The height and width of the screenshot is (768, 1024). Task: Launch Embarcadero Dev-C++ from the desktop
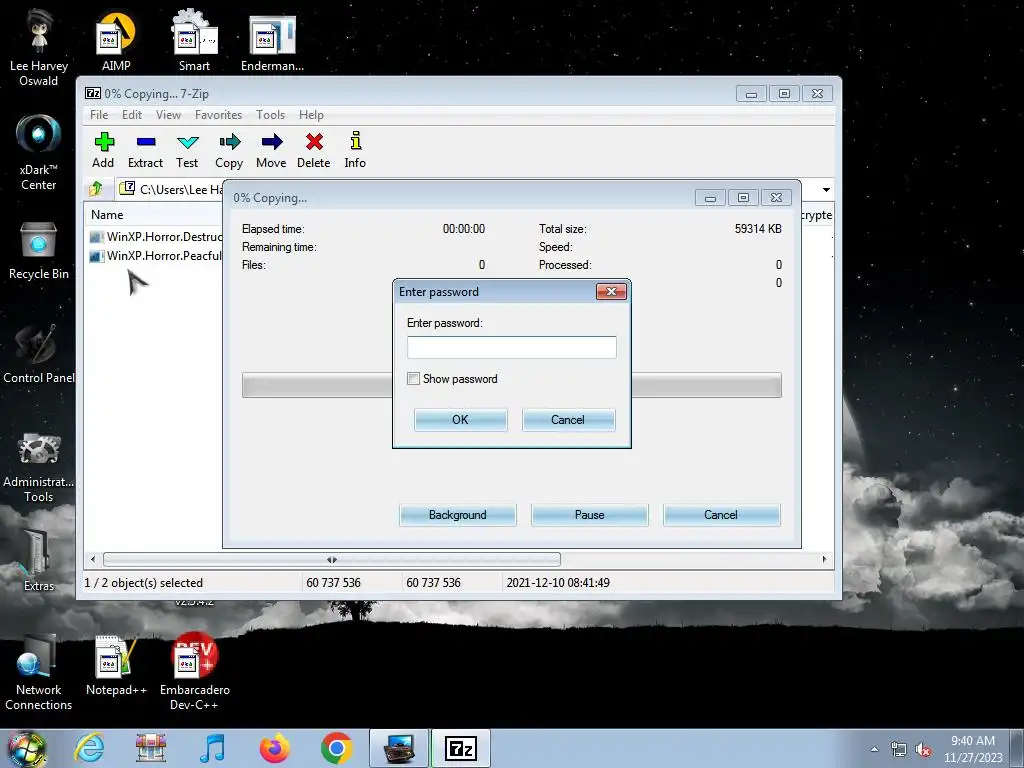tap(195, 673)
